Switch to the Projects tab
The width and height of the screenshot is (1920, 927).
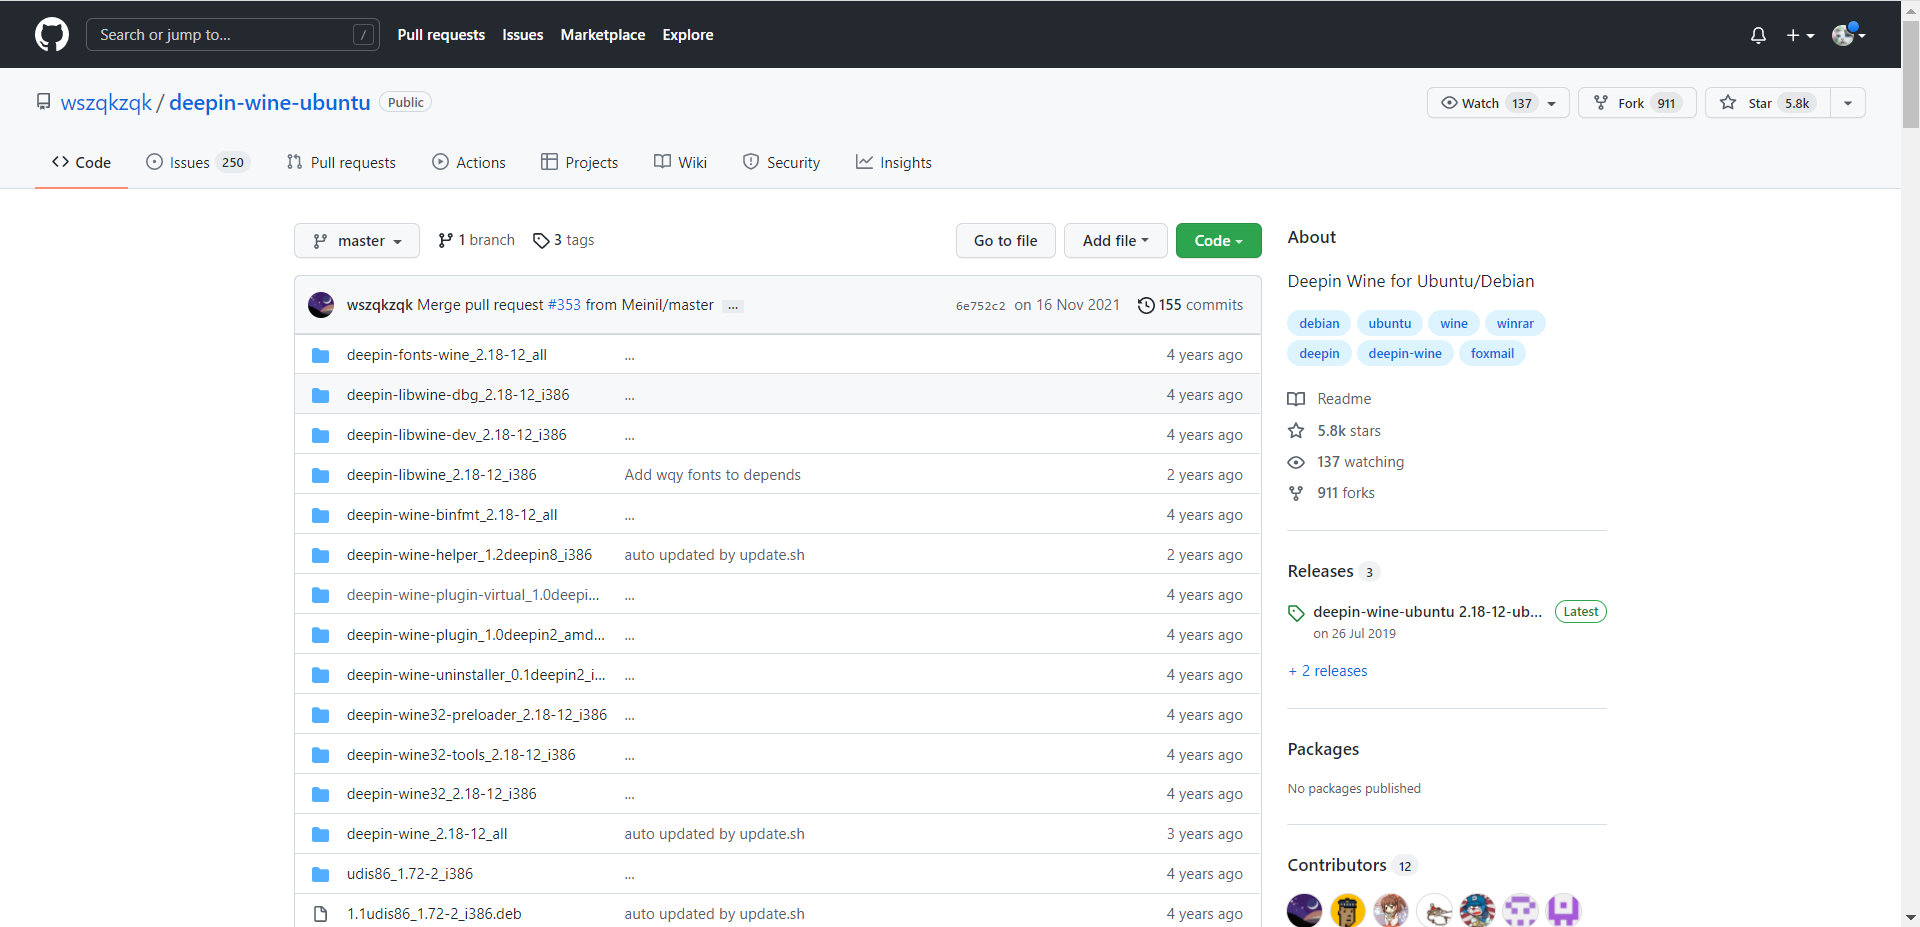tap(579, 162)
